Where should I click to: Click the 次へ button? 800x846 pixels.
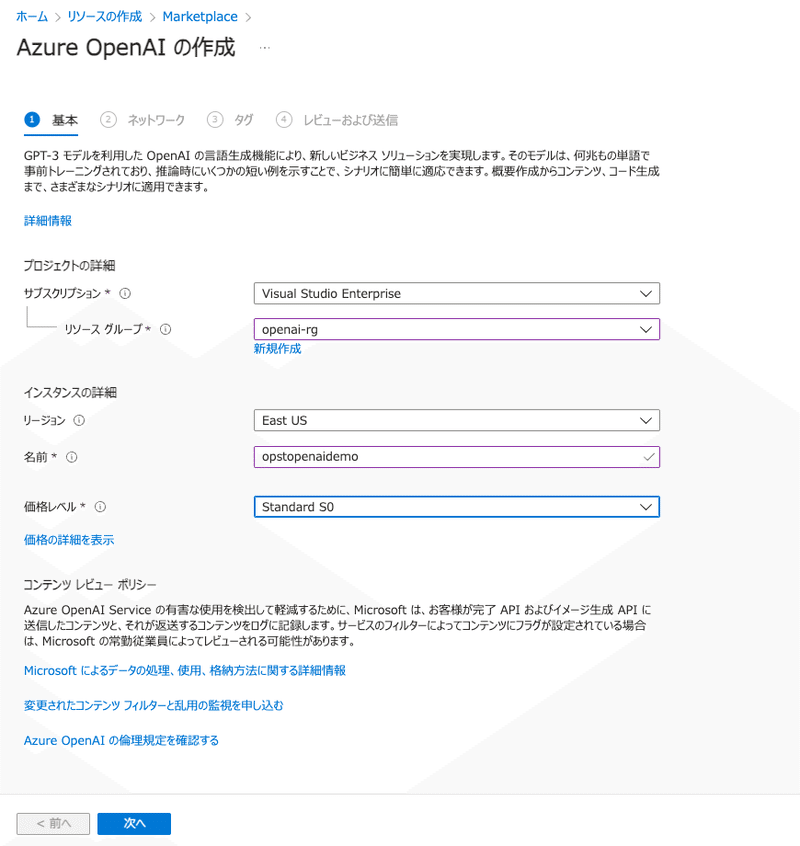coord(133,823)
